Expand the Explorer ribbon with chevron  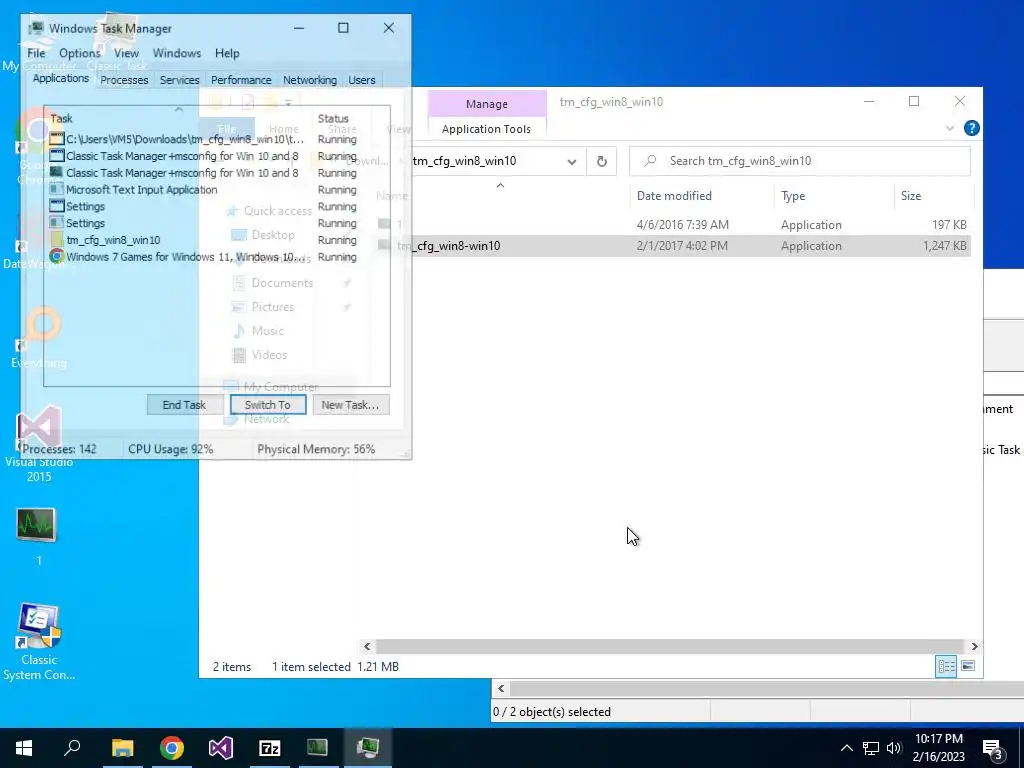point(950,129)
